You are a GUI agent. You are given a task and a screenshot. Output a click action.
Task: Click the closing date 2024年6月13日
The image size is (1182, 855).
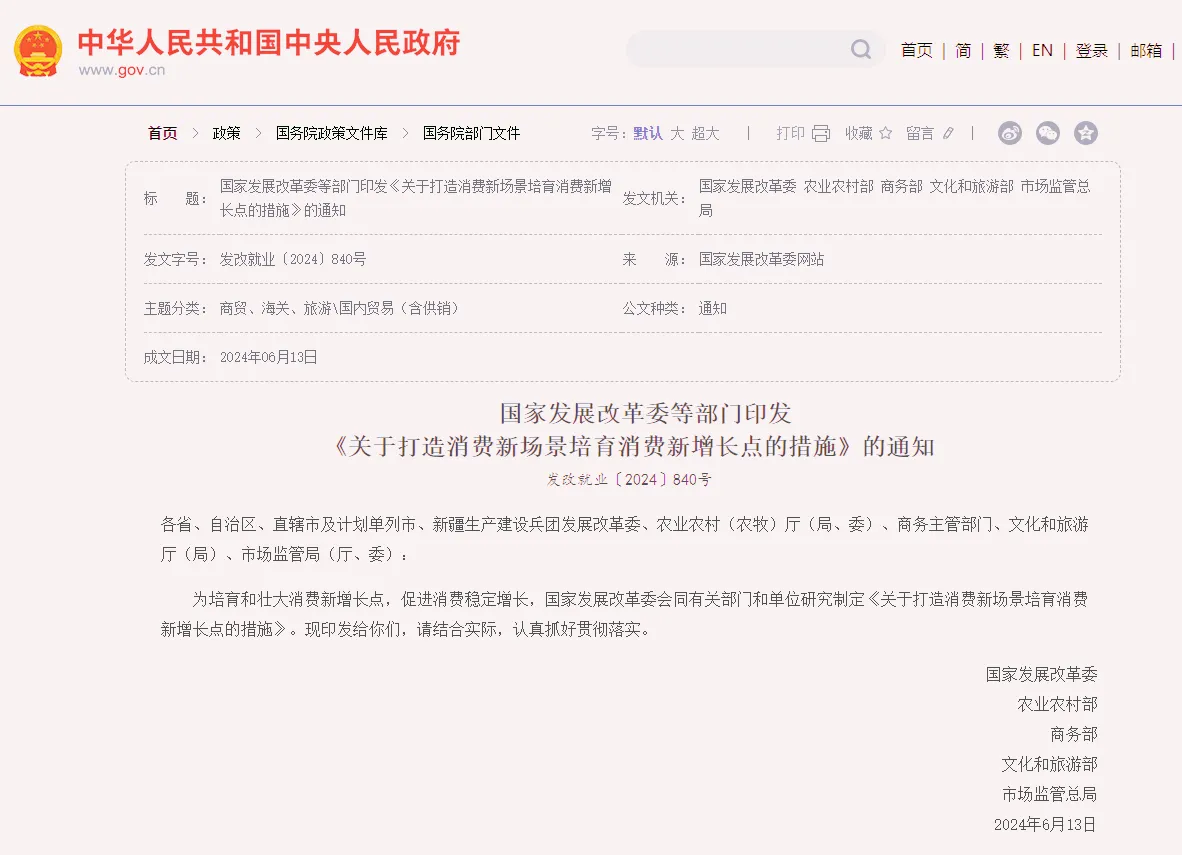[x=1045, y=824]
